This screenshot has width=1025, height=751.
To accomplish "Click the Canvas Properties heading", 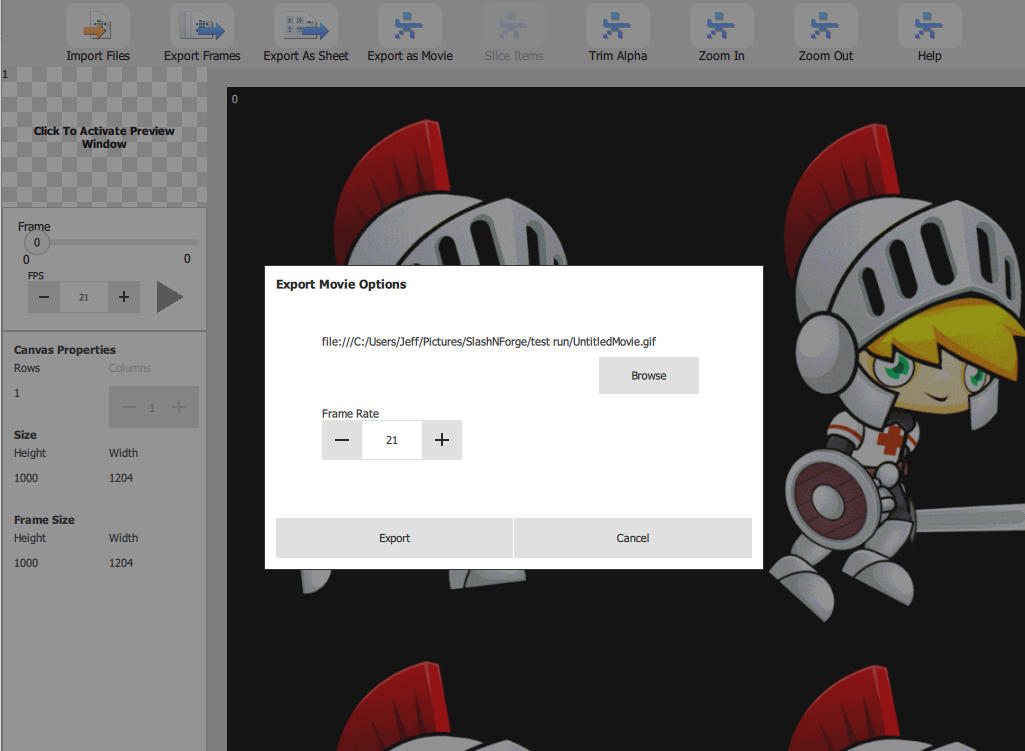I will [x=65, y=350].
